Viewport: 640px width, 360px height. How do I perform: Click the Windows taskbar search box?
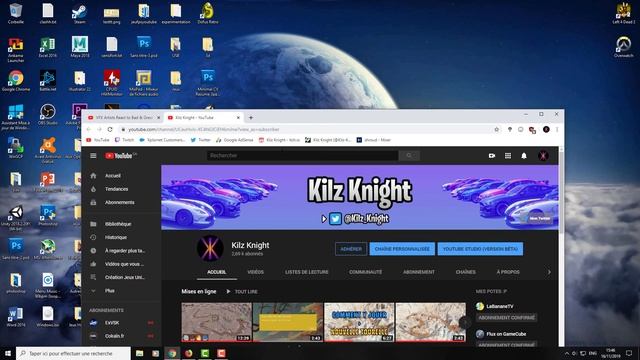pos(73,353)
